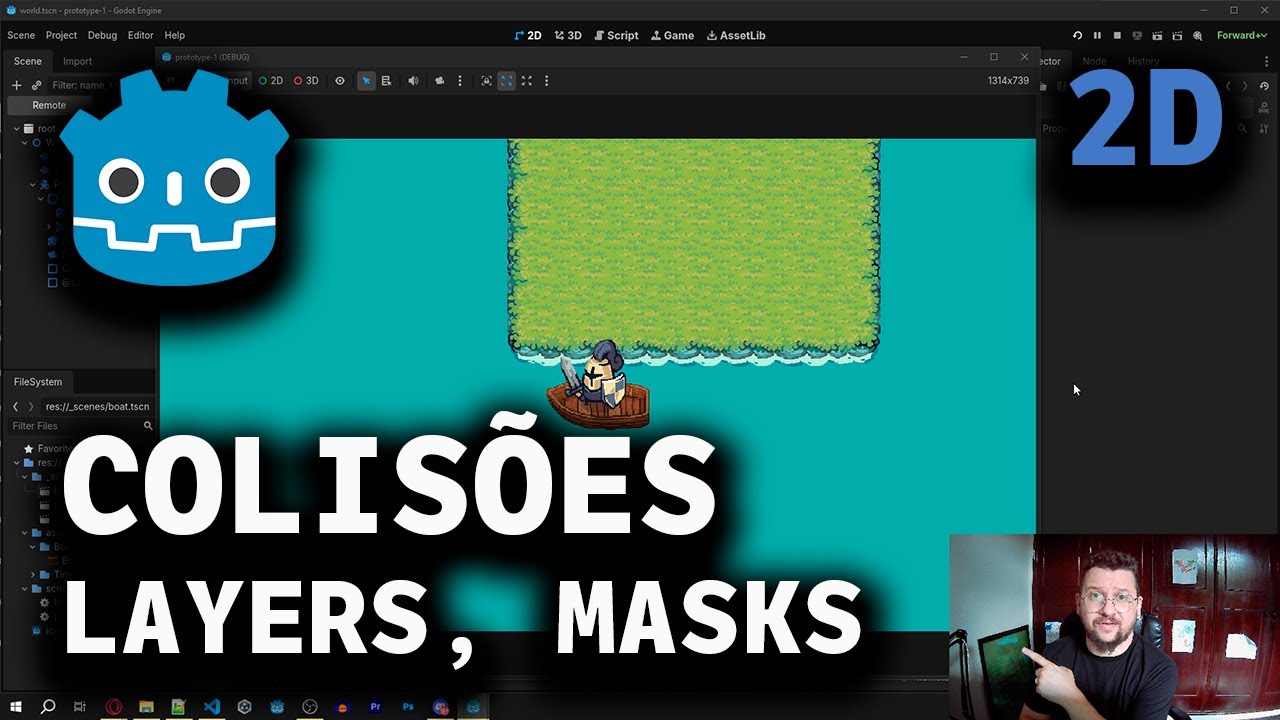Click the Remote scene tree button
The image size is (1280, 720).
pyautogui.click(x=49, y=105)
